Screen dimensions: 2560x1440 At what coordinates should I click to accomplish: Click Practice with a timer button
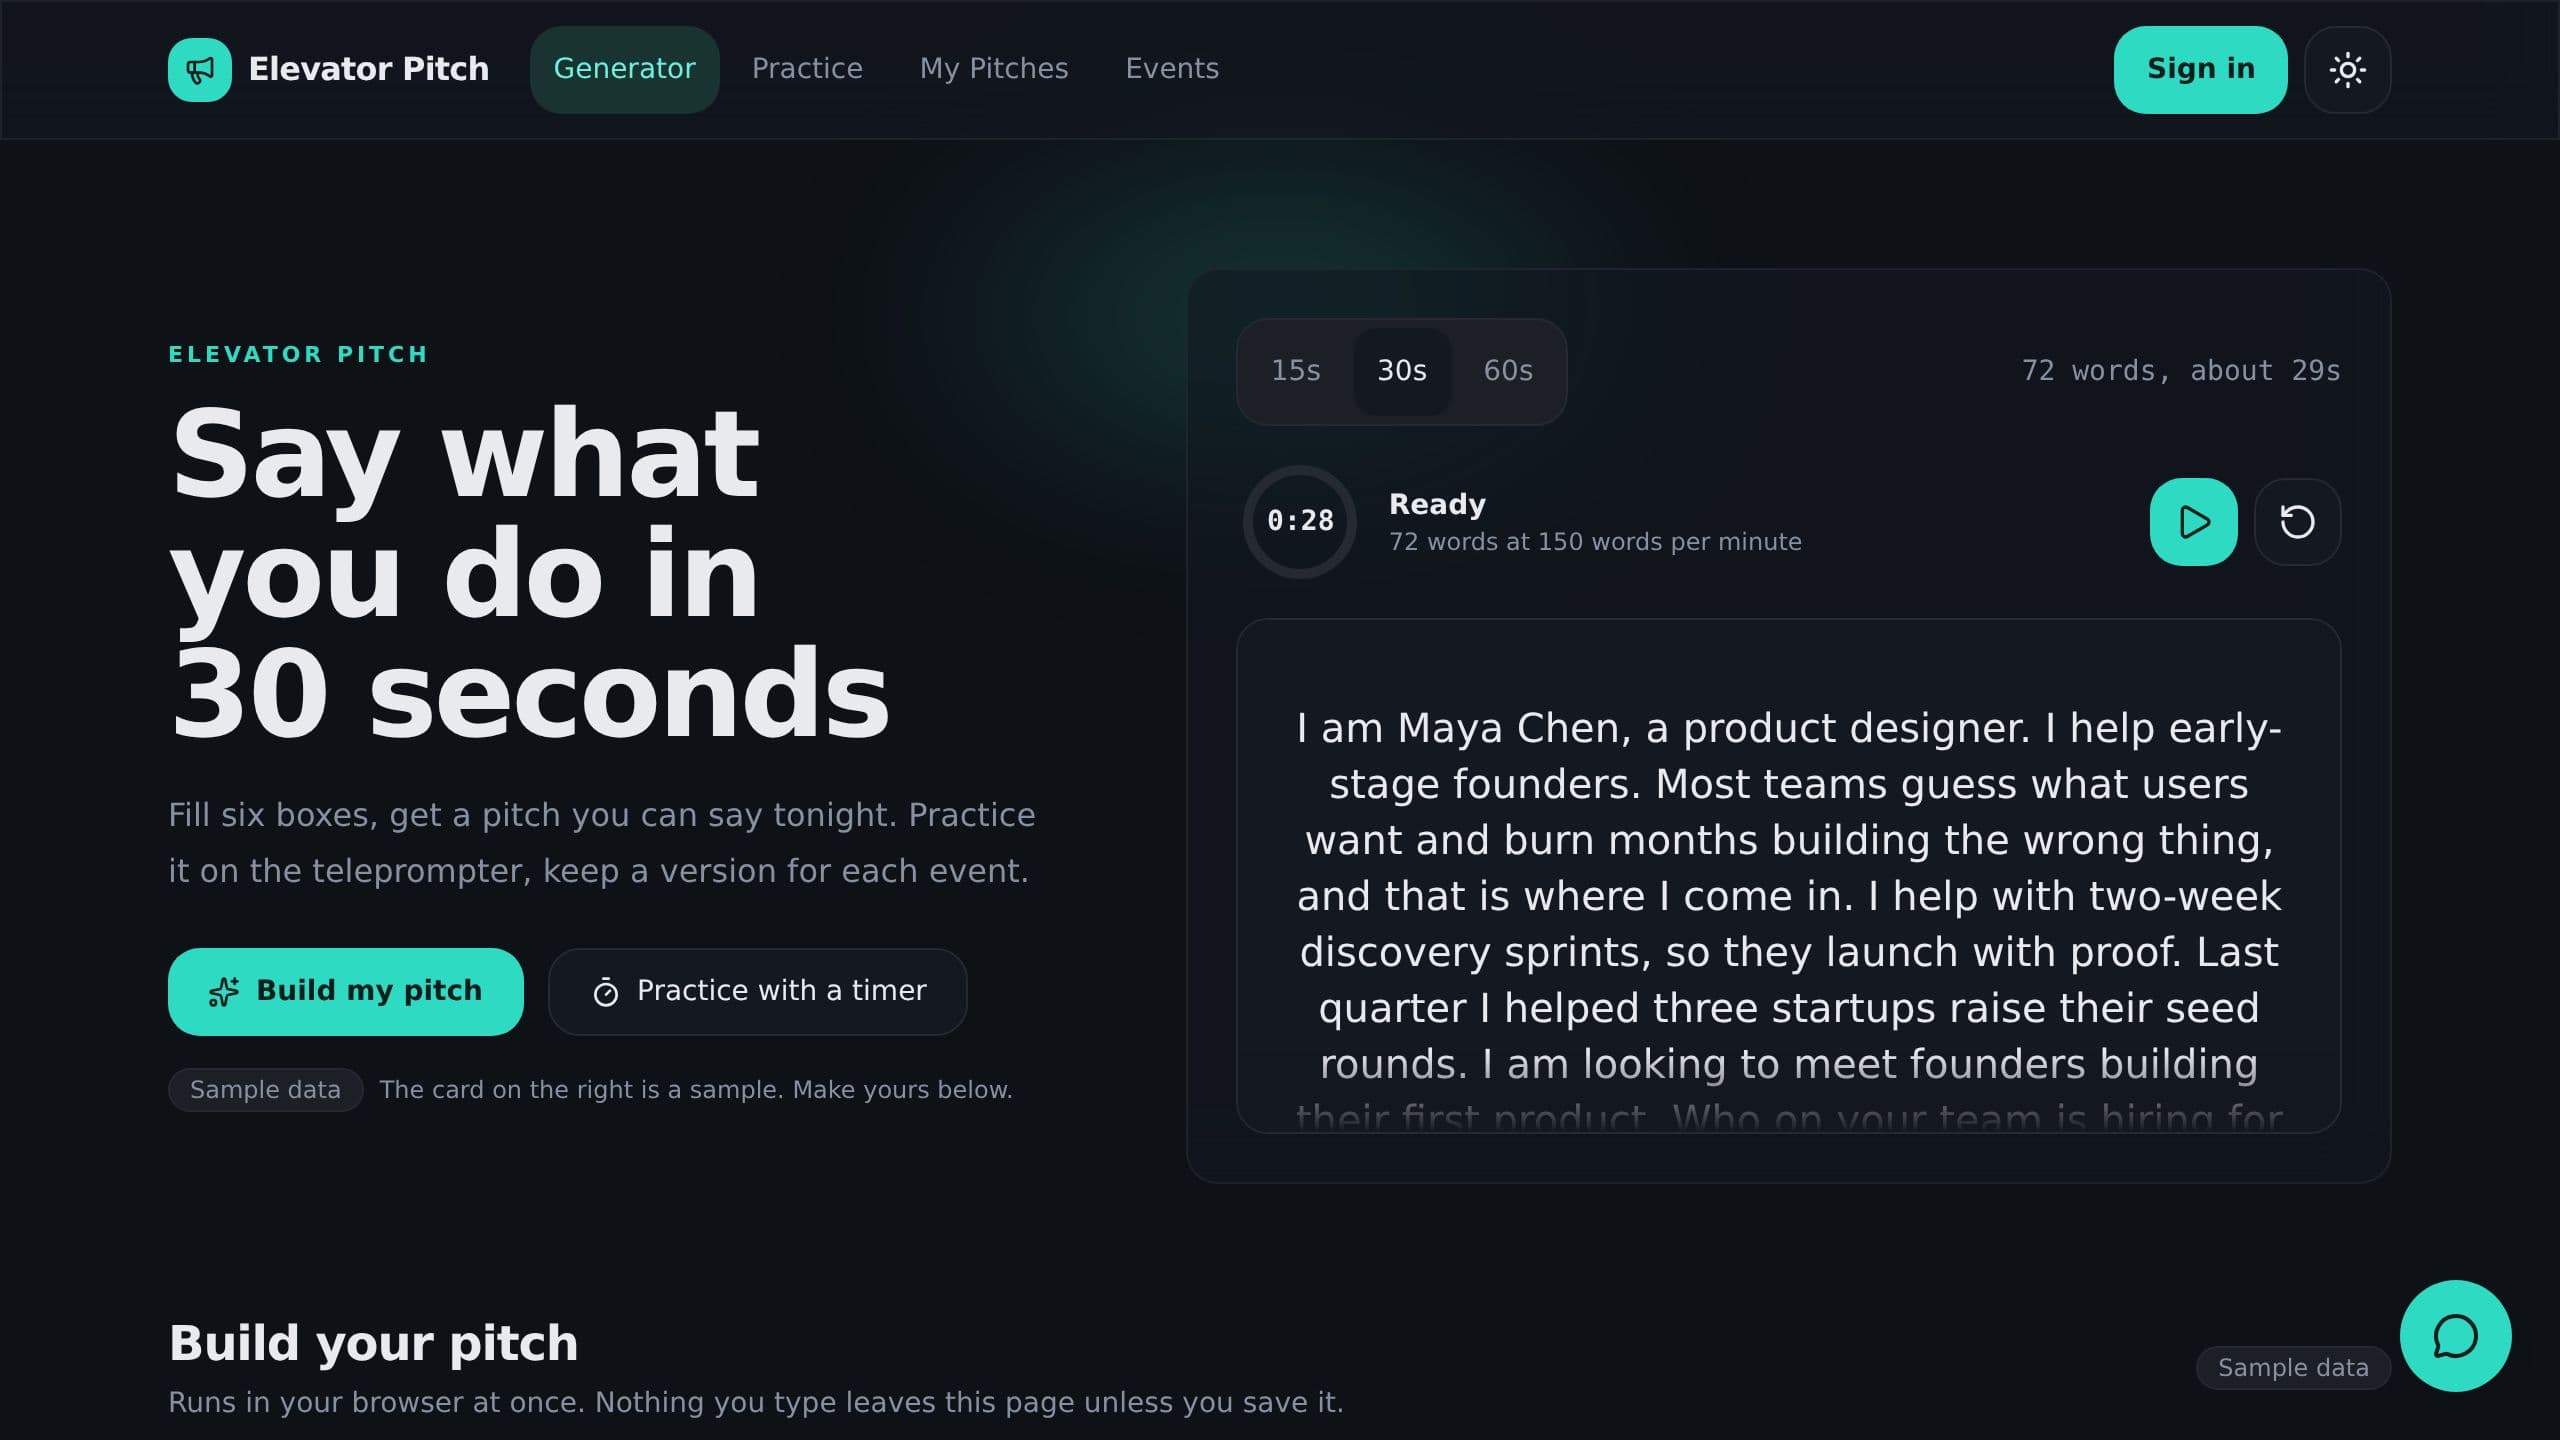pyautogui.click(x=758, y=991)
